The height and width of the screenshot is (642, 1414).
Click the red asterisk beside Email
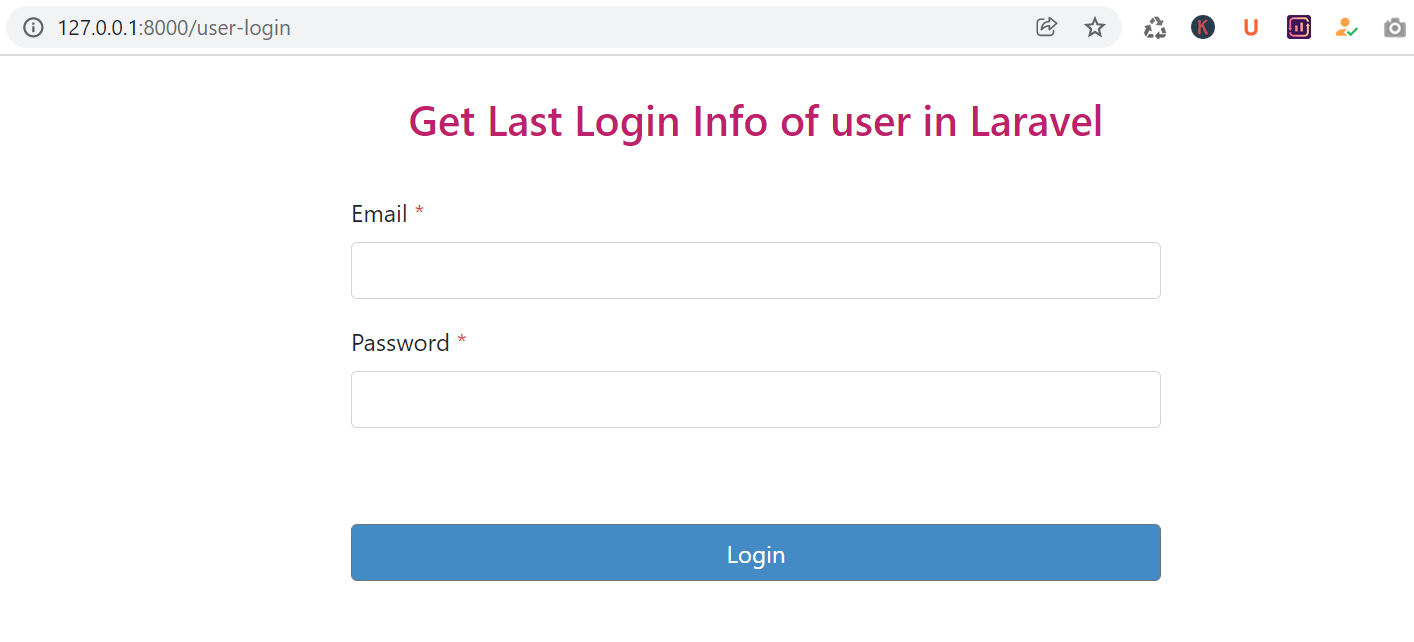pos(420,213)
